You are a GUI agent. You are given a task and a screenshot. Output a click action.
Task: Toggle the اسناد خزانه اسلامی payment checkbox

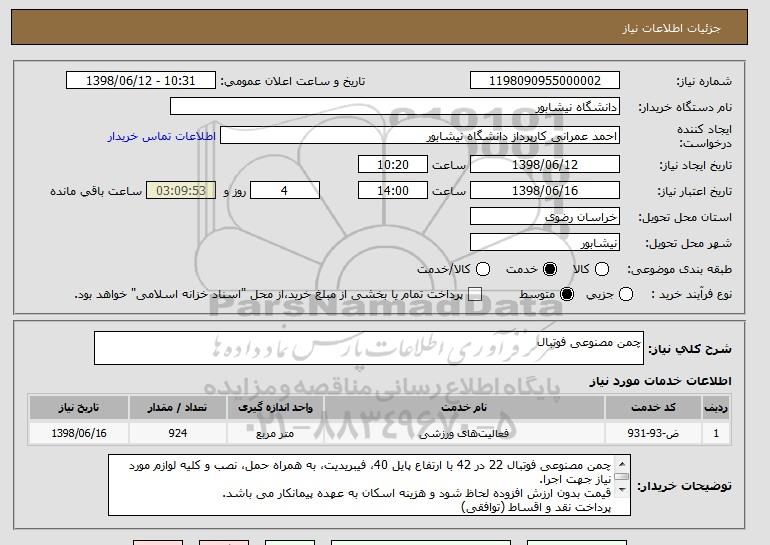(475, 295)
